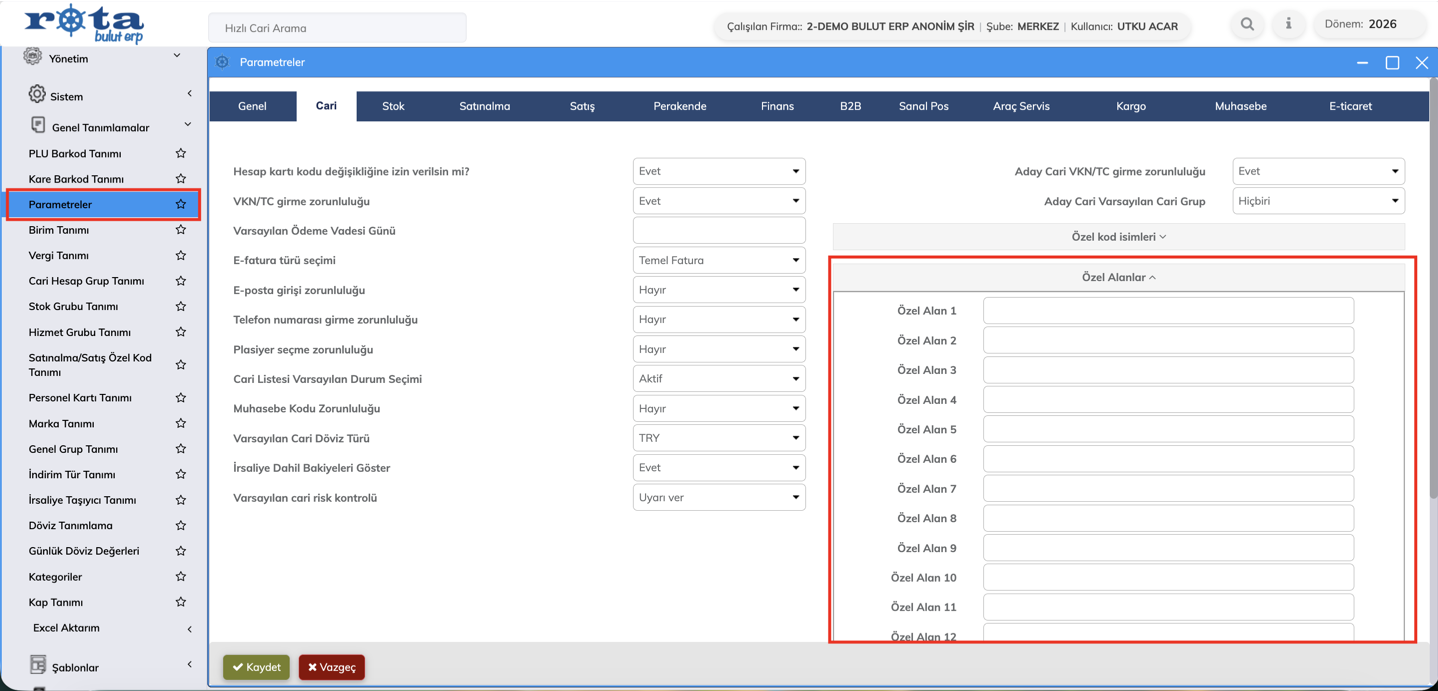Viewport: 1438px width, 691px height.
Task: Toggle favorite star for Vergi Tanımı
Action: coord(181,255)
